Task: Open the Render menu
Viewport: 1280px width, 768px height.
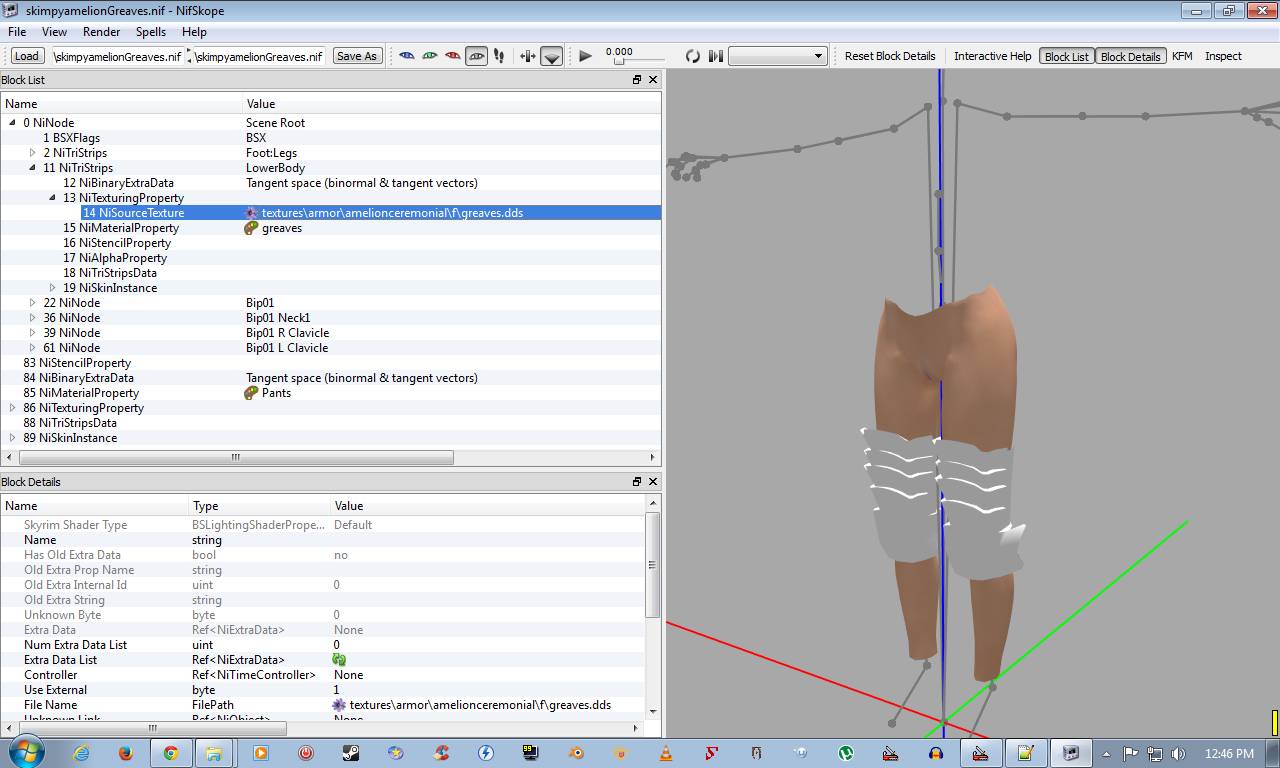Action: pyautogui.click(x=102, y=32)
